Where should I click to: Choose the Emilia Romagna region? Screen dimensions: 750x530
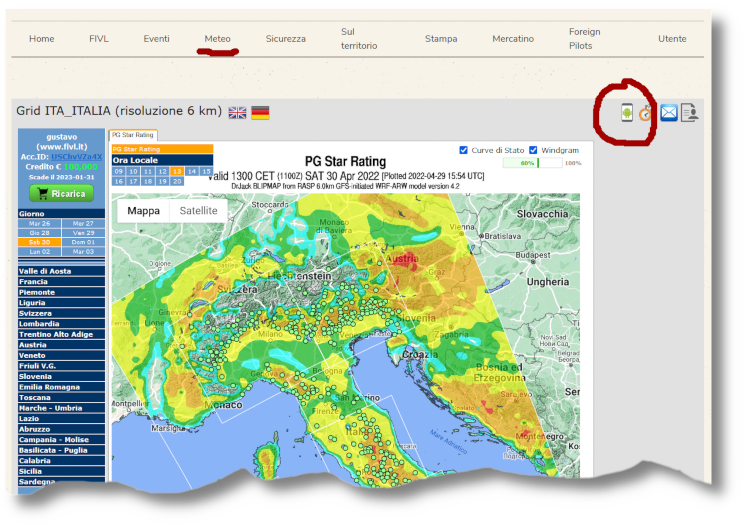pyautogui.click(x=61, y=387)
